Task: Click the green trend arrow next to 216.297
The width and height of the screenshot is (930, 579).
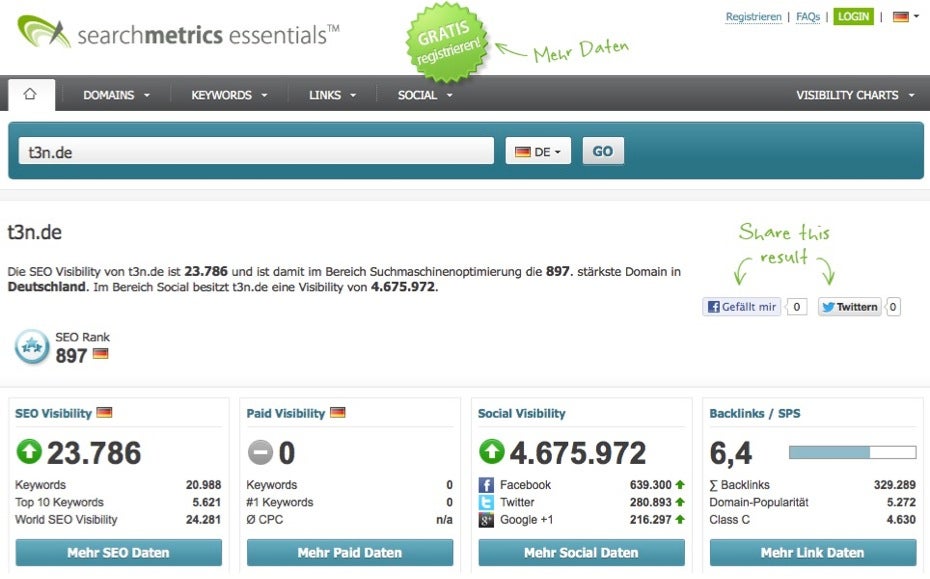Action: (x=680, y=519)
